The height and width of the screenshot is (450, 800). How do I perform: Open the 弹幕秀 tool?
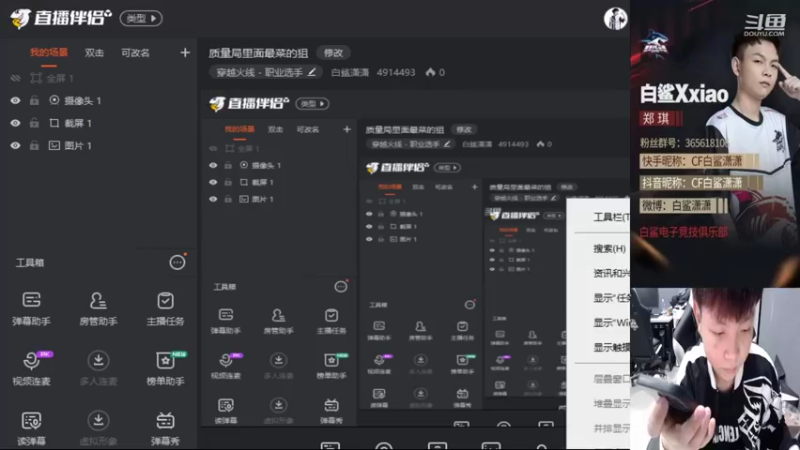tap(165, 429)
